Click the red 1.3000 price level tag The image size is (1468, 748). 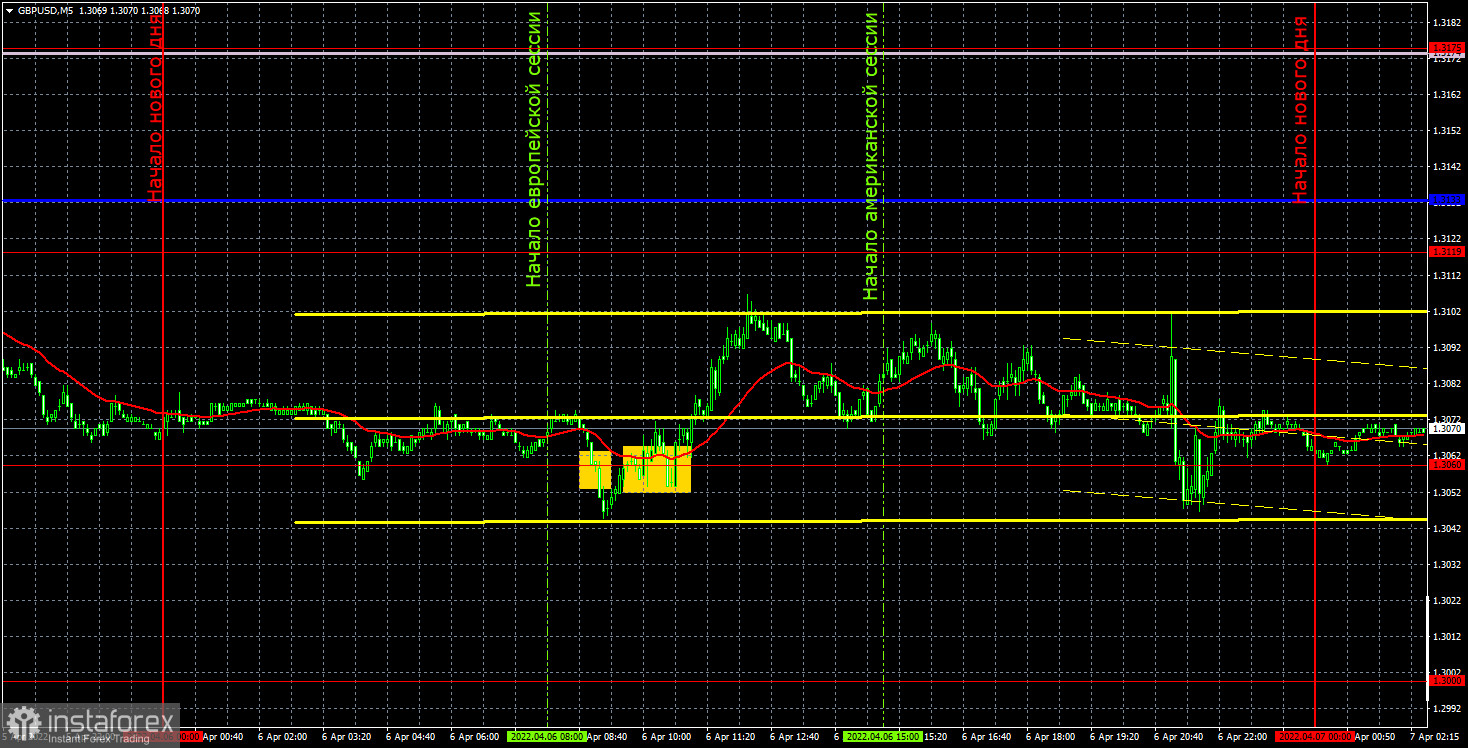click(x=1447, y=680)
